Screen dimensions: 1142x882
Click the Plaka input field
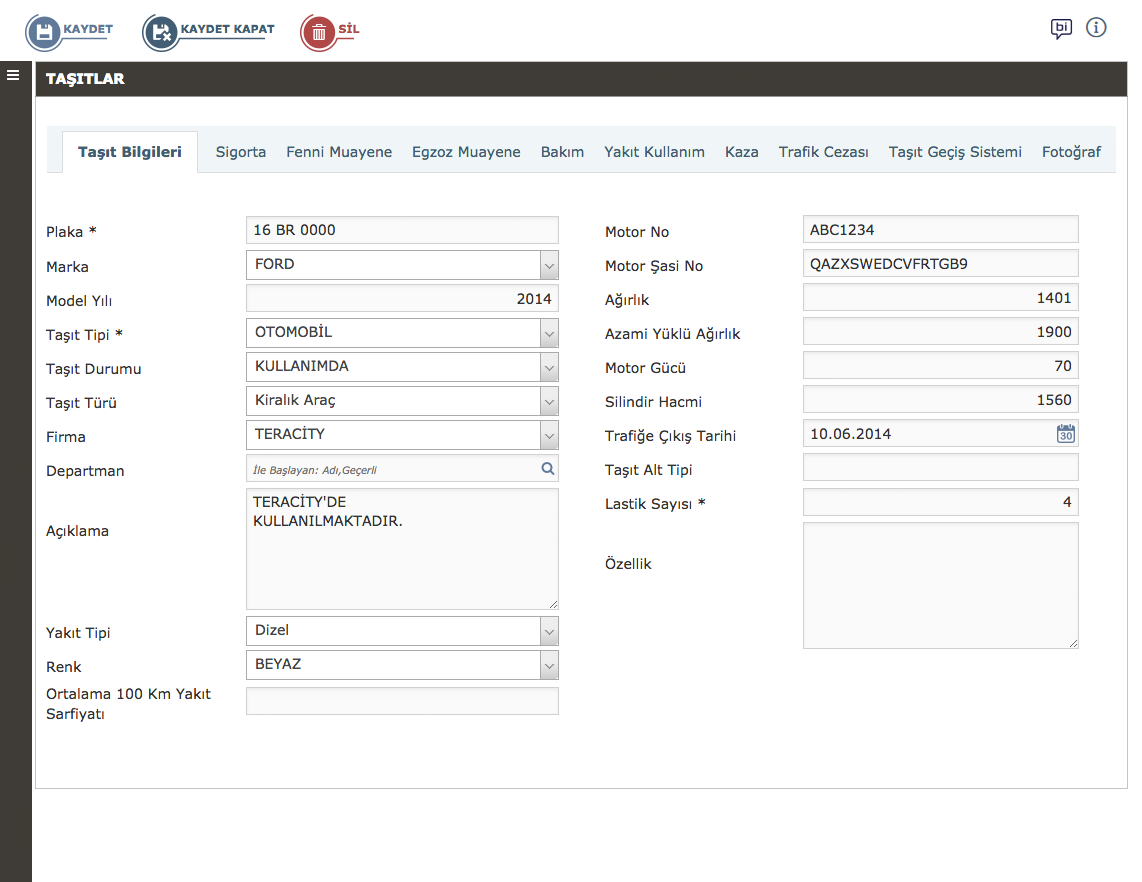402,230
